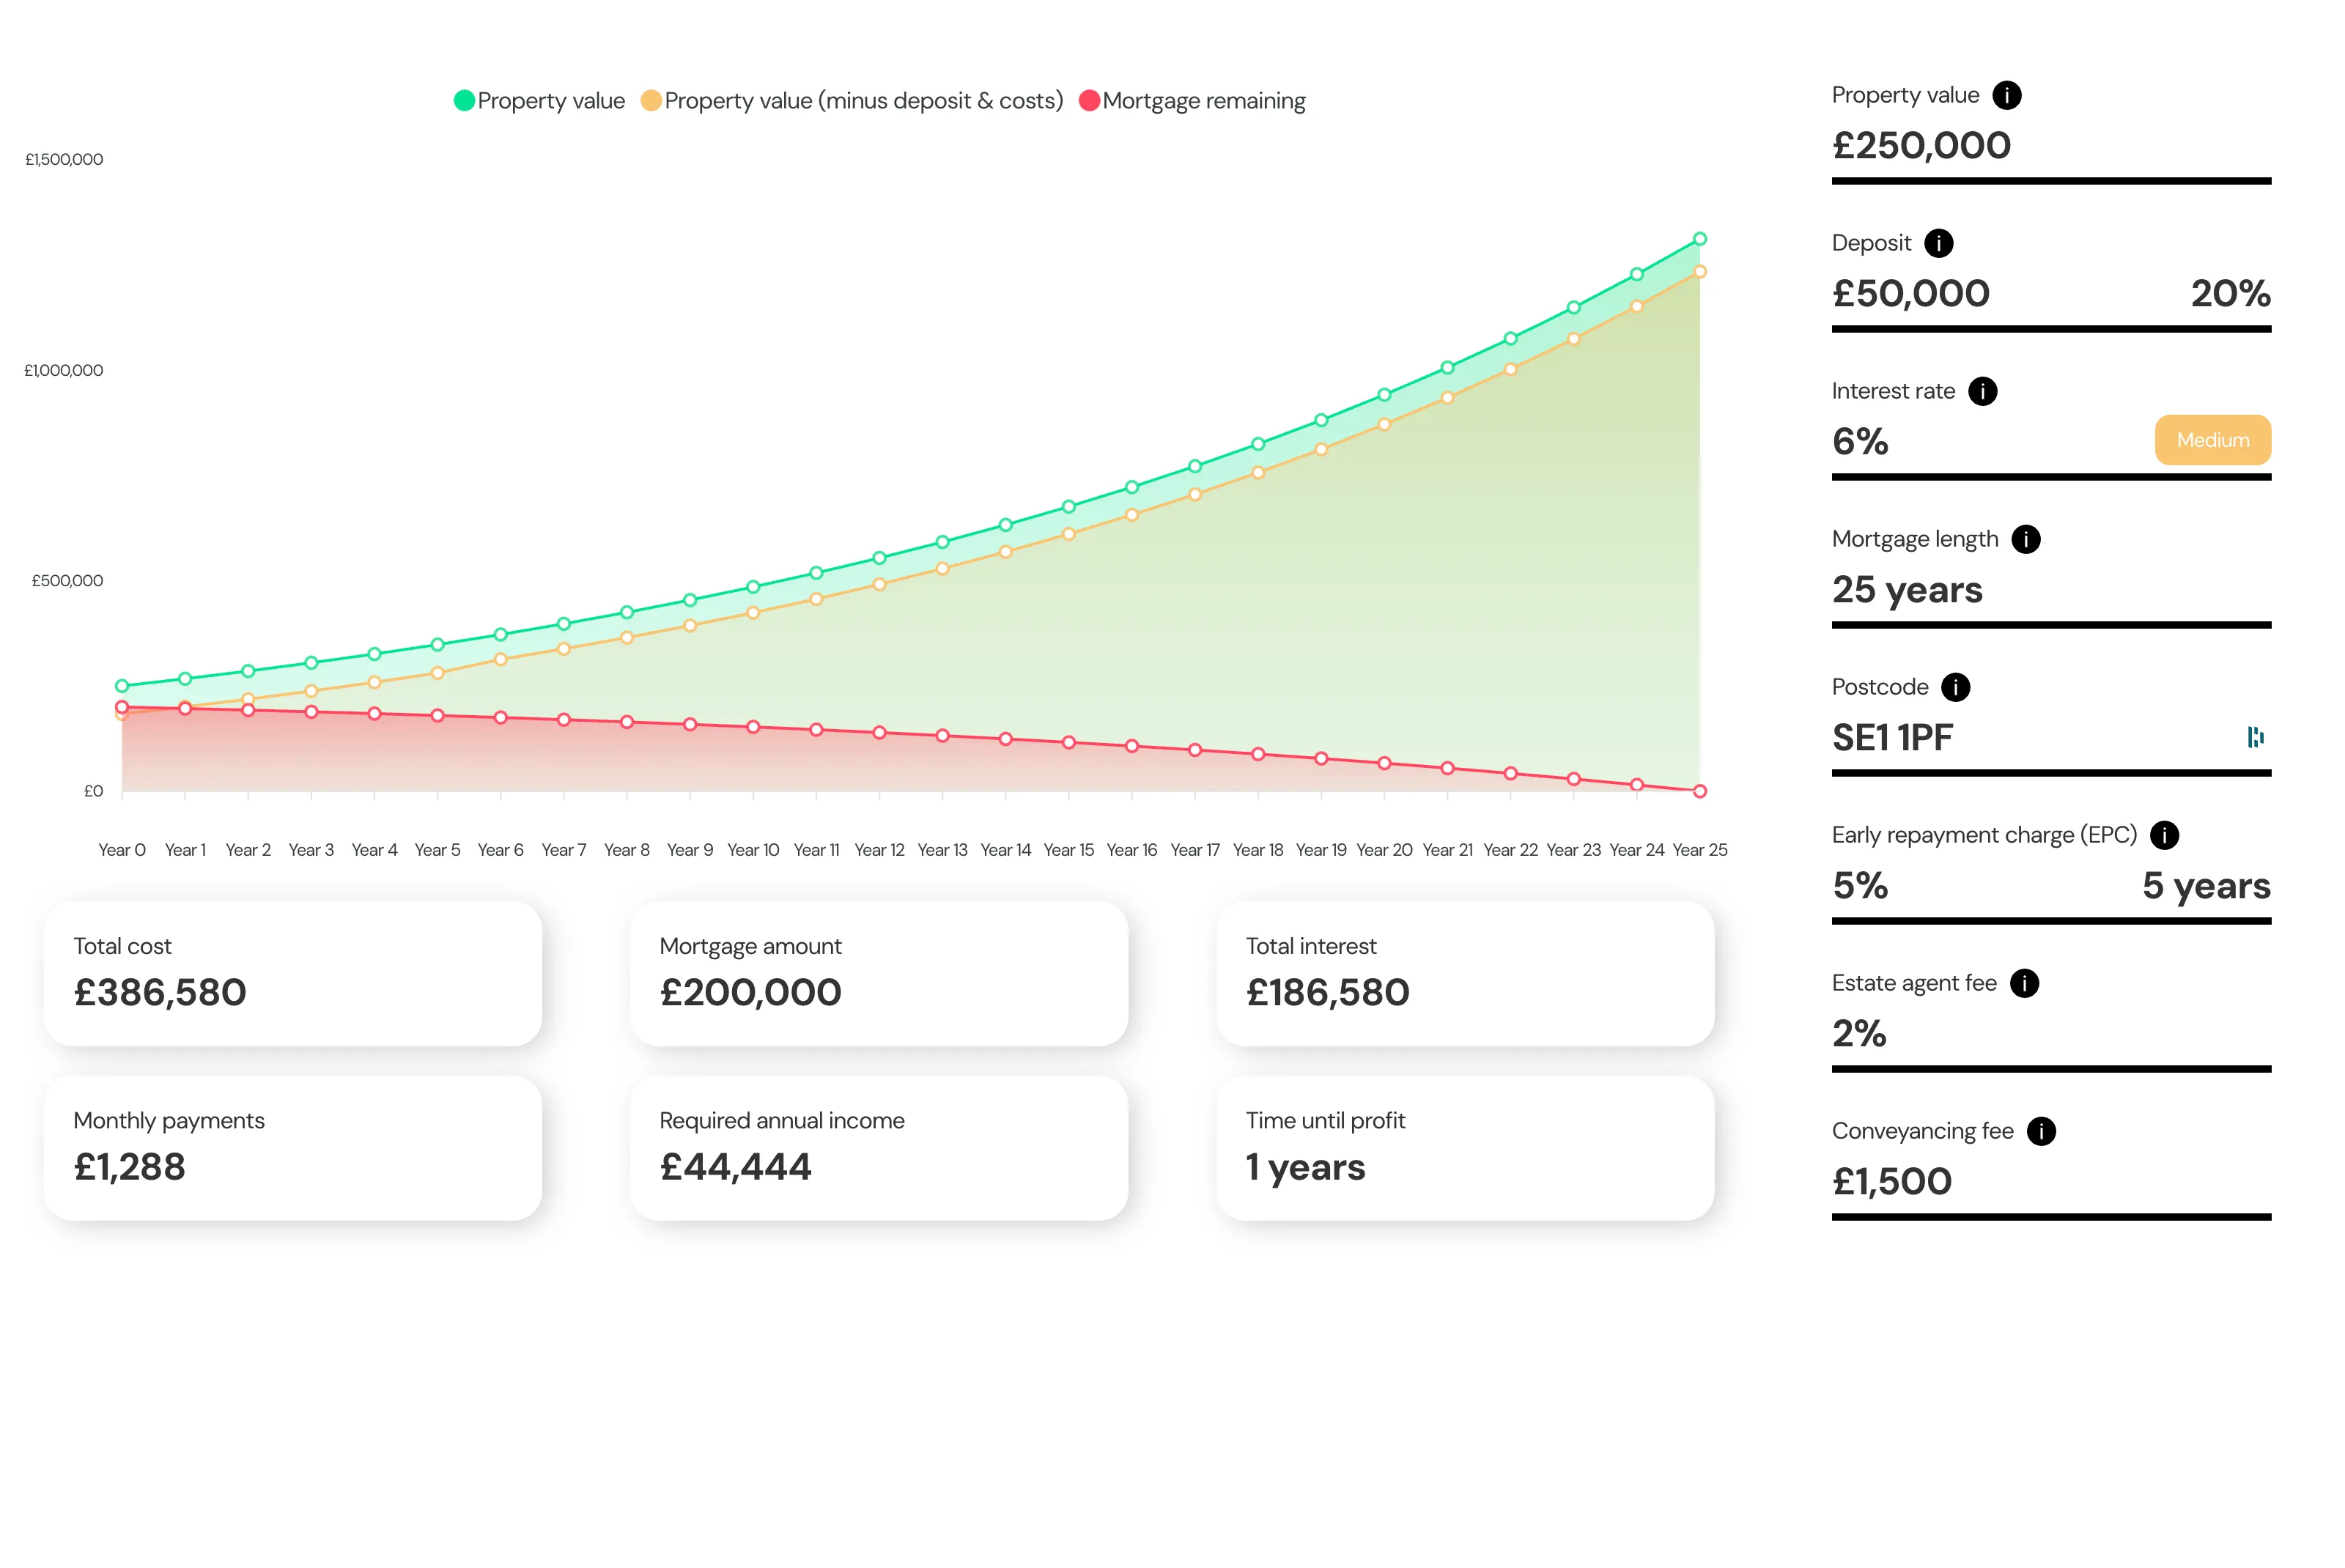The width and height of the screenshot is (2345, 1568).
Task: Select the SE1 1PF postcode field
Action: pos(1892,738)
